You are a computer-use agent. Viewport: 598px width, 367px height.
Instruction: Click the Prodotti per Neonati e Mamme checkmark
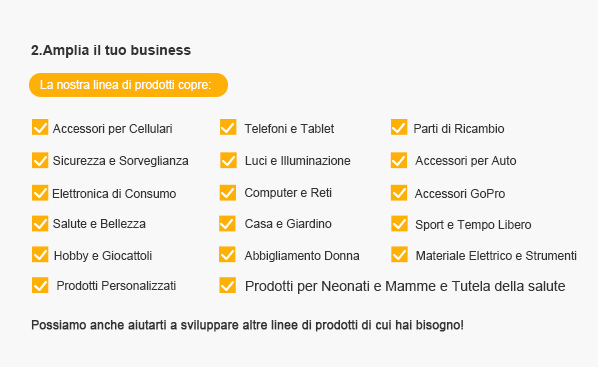click(227, 285)
